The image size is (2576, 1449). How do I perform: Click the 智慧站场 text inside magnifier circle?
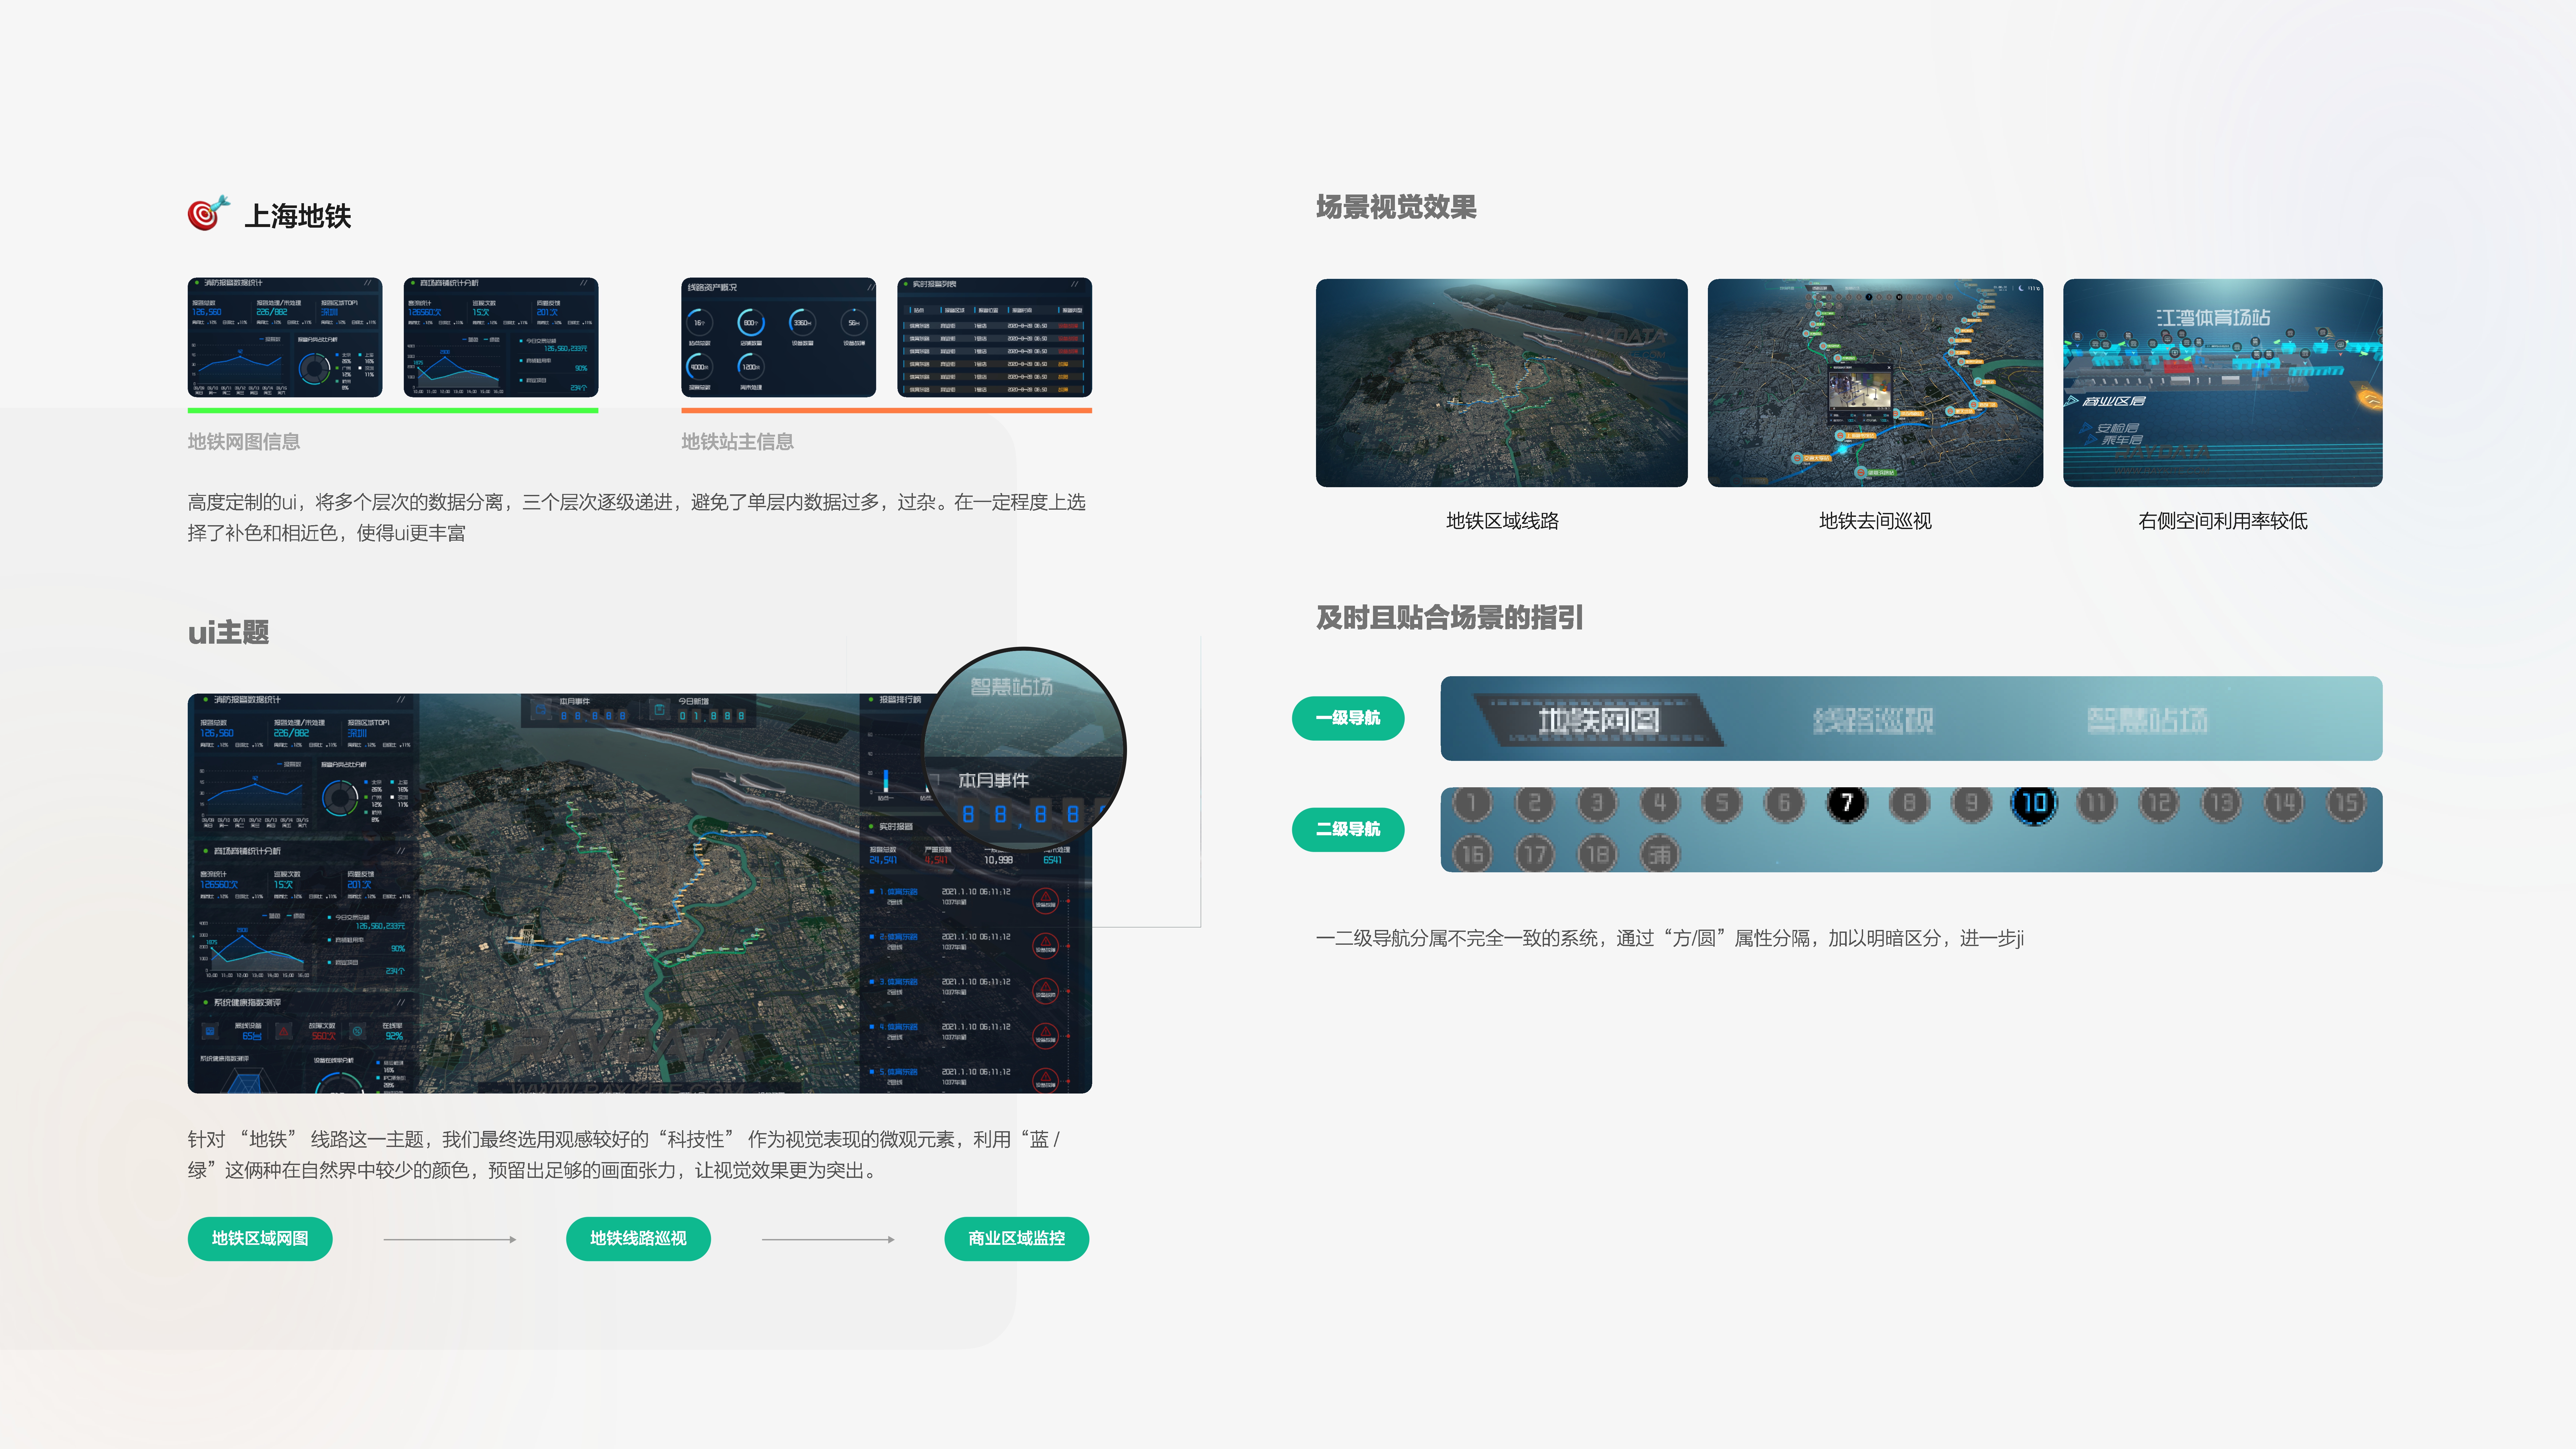[x=1012, y=687]
